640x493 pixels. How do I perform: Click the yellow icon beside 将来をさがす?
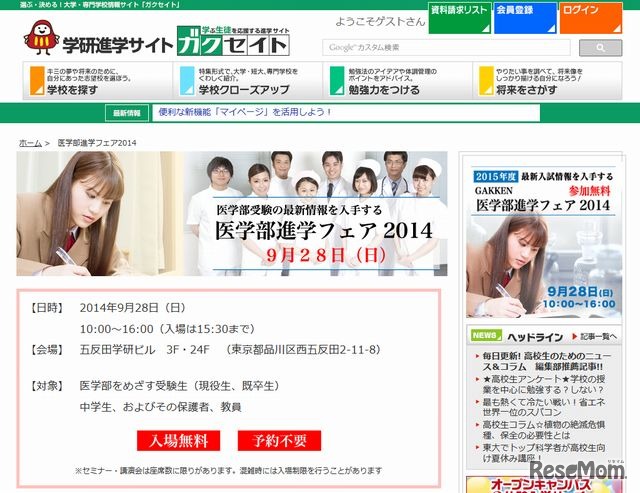coord(486,81)
